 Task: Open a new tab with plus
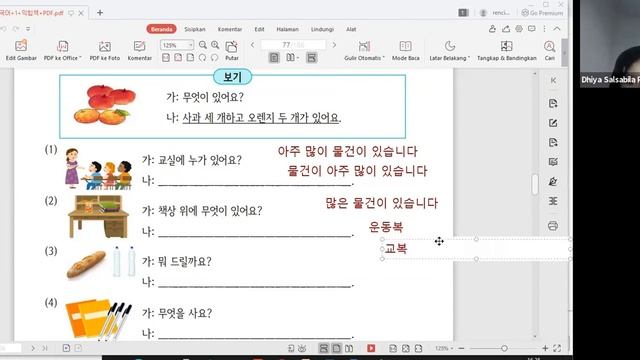(100, 13)
